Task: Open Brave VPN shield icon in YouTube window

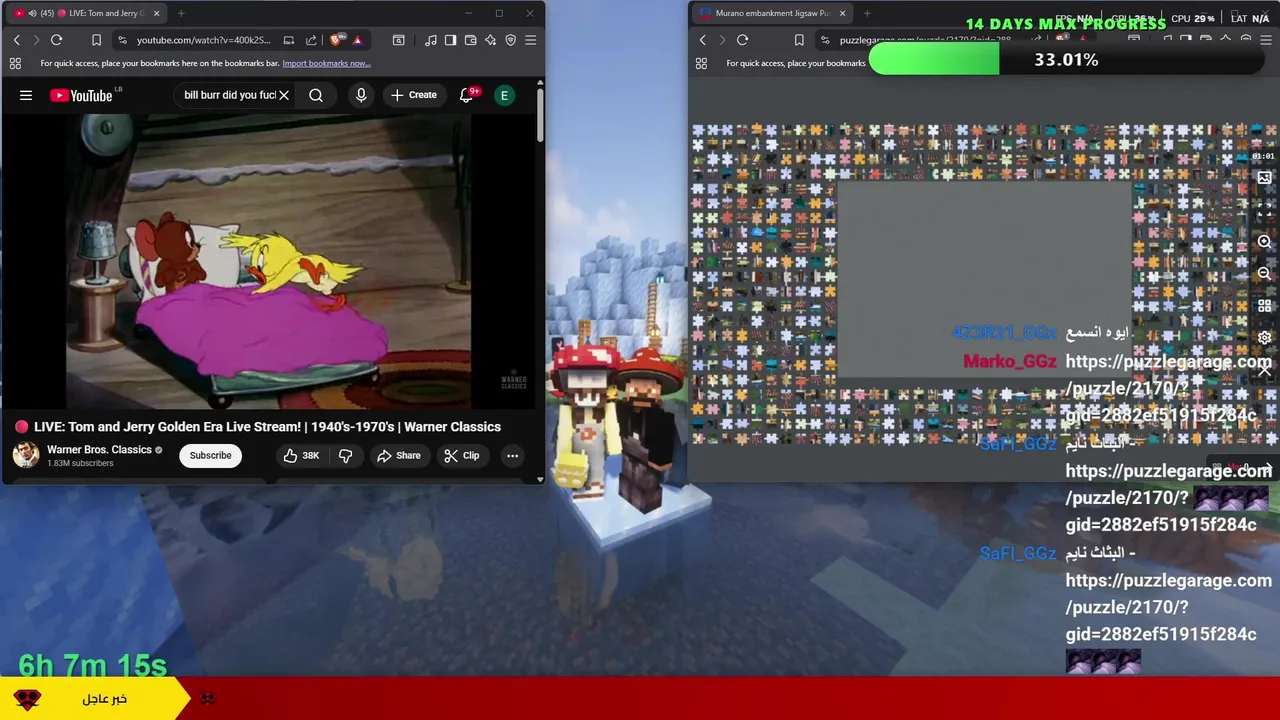Action: click(510, 40)
